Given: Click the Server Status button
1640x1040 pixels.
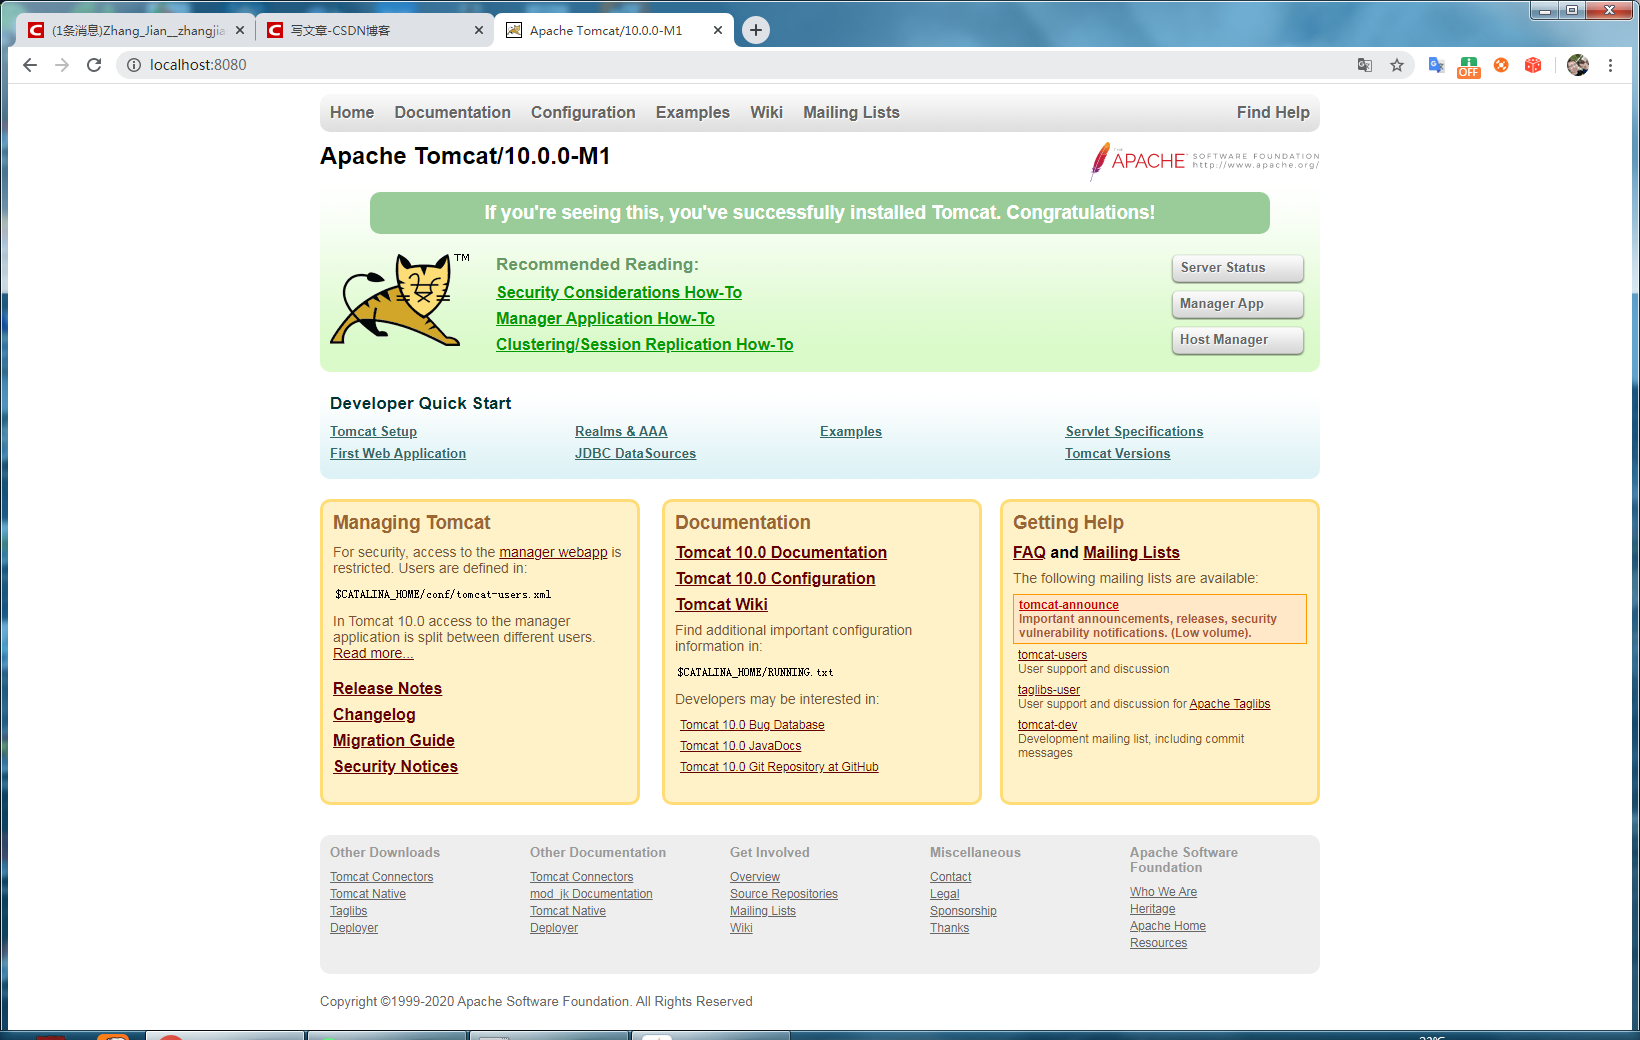Looking at the screenshot, I should (x=1237, y=268).
